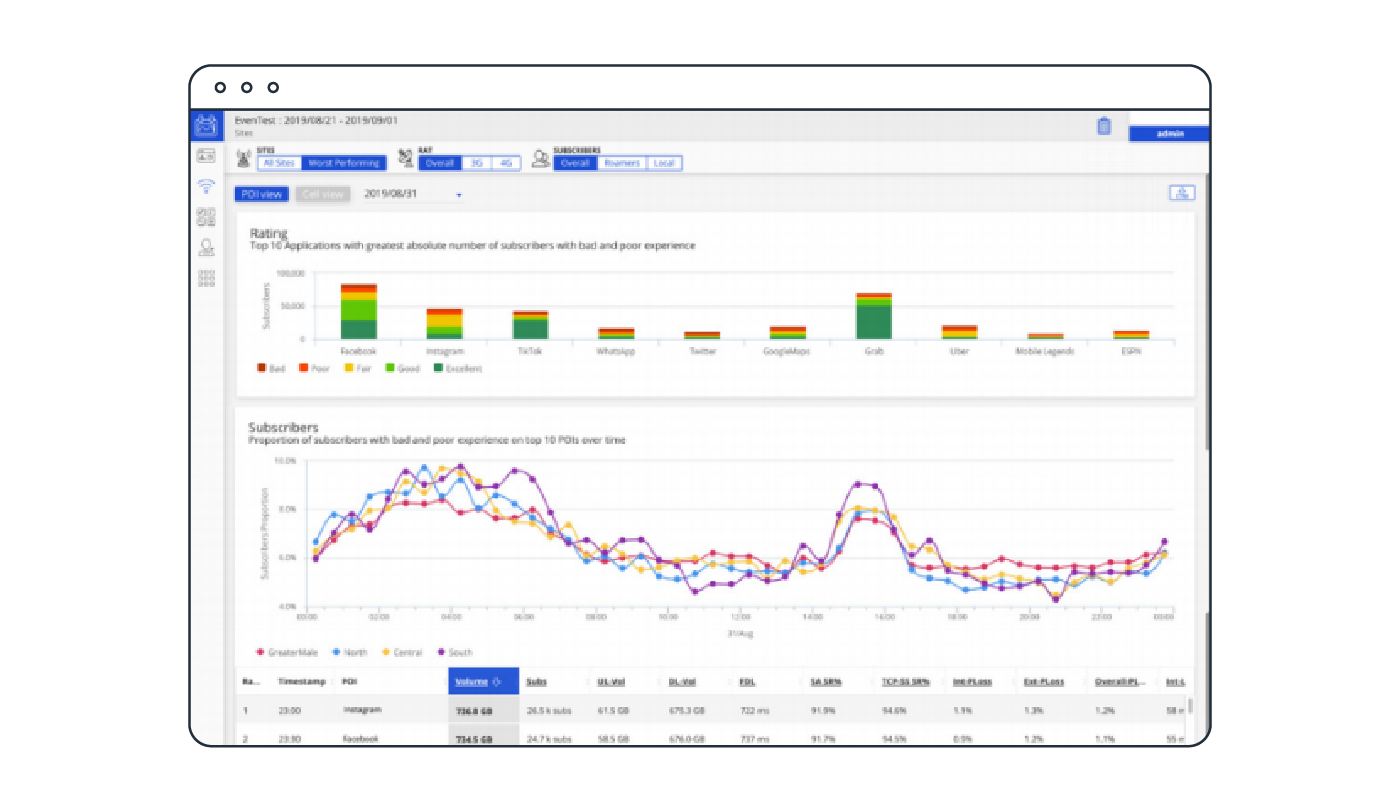Toggle the Excellent legend color swatch
The image size is (1400, 812).
438,369
